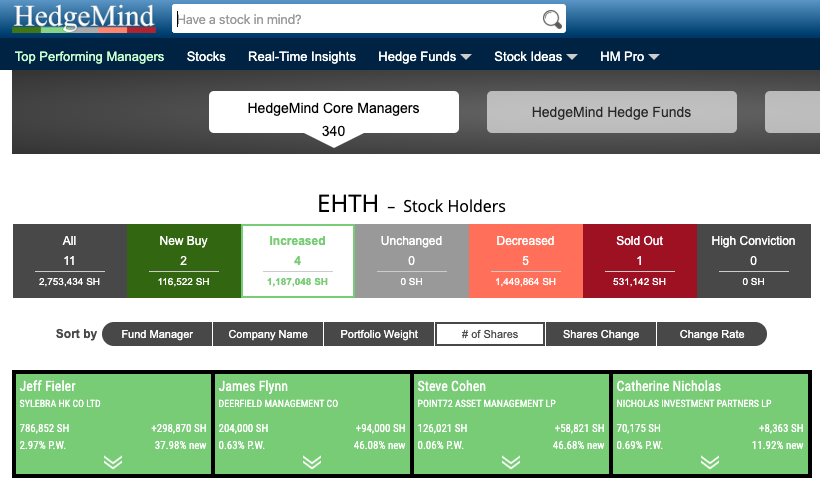Image resolution: width=820 pixels, height=496 pixels.
Task: Go to Real-Time Insights
Action: point(302,57)
